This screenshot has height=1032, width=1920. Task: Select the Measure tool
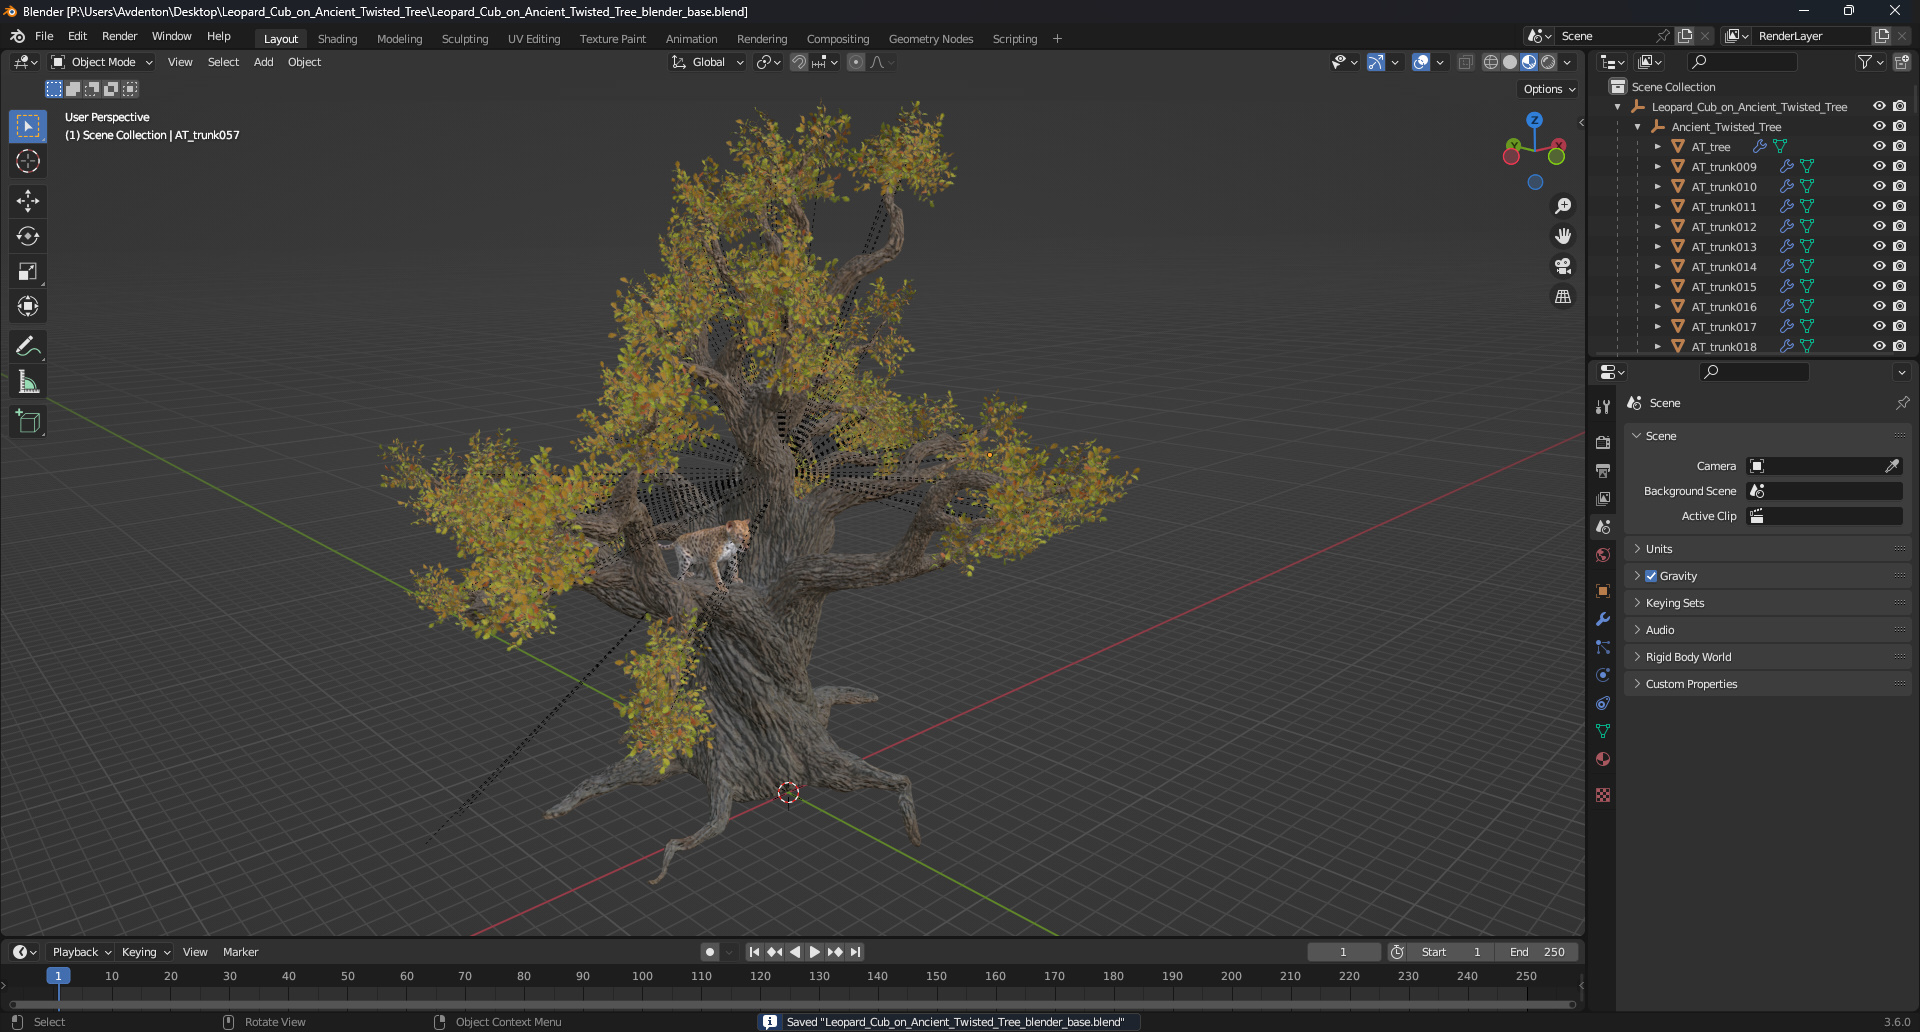point(28,382)
